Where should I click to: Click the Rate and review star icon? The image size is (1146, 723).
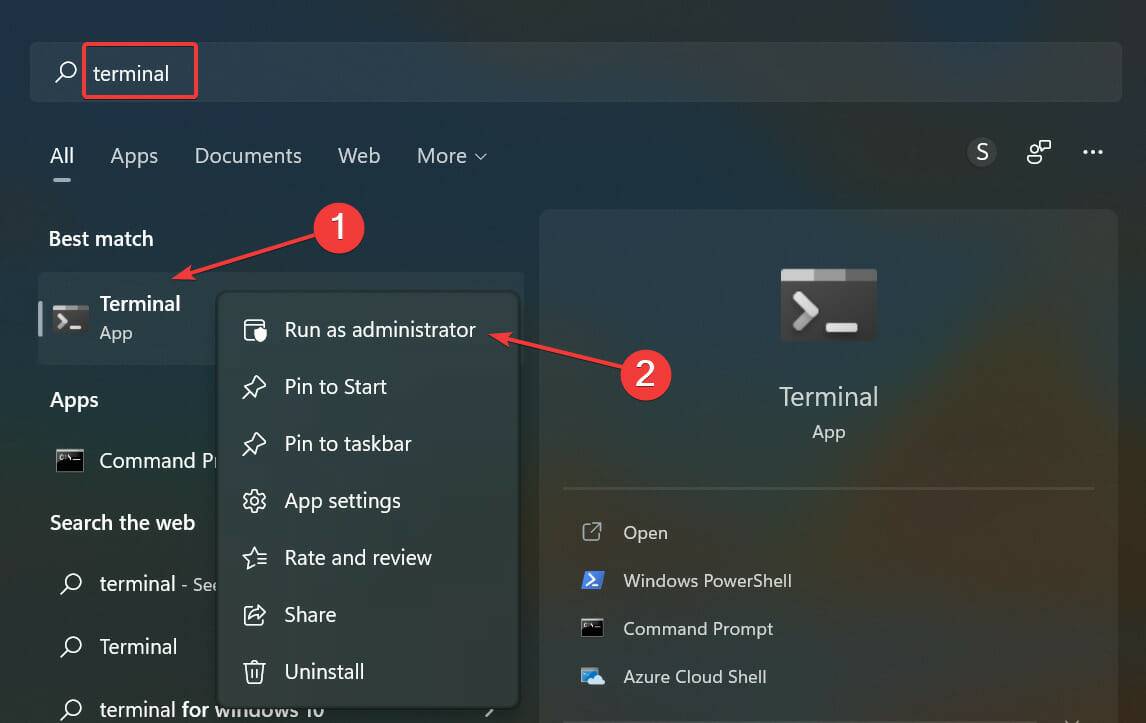click(x=255, y=557)
